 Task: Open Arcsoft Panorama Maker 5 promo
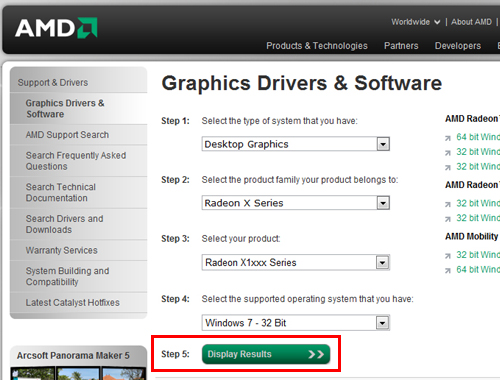[x=73, y=356]
